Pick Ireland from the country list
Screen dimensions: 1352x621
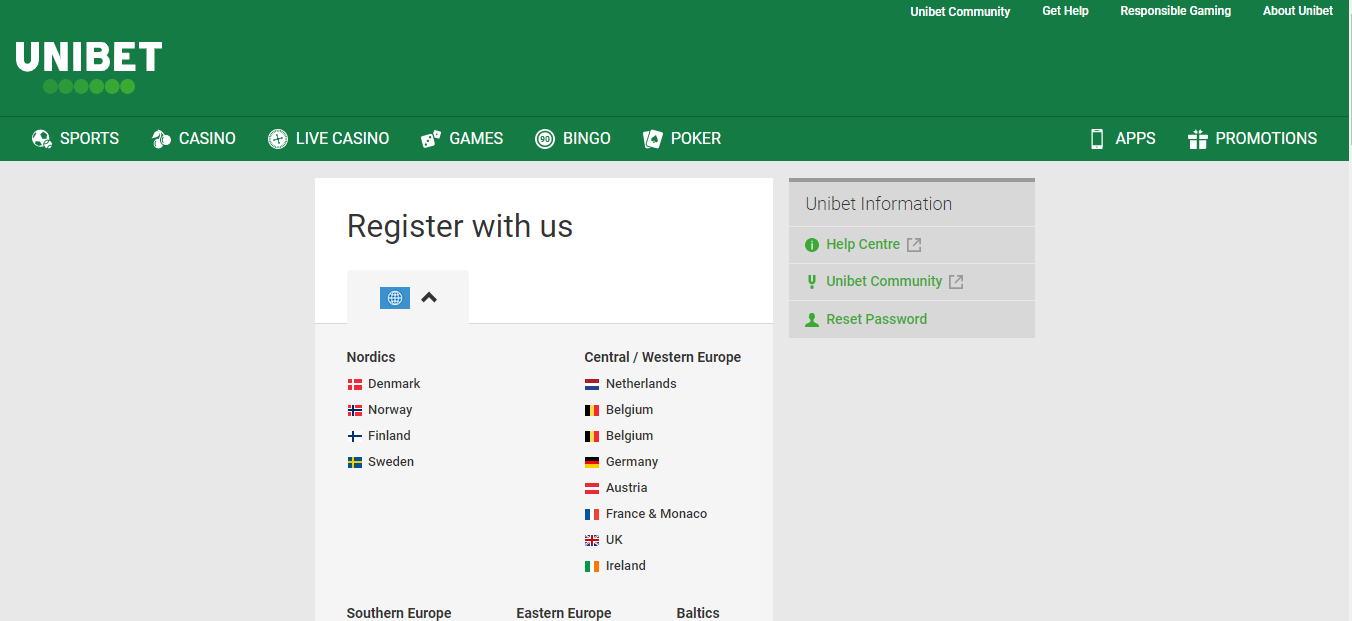pyautogui.click(x=626, y=566)
